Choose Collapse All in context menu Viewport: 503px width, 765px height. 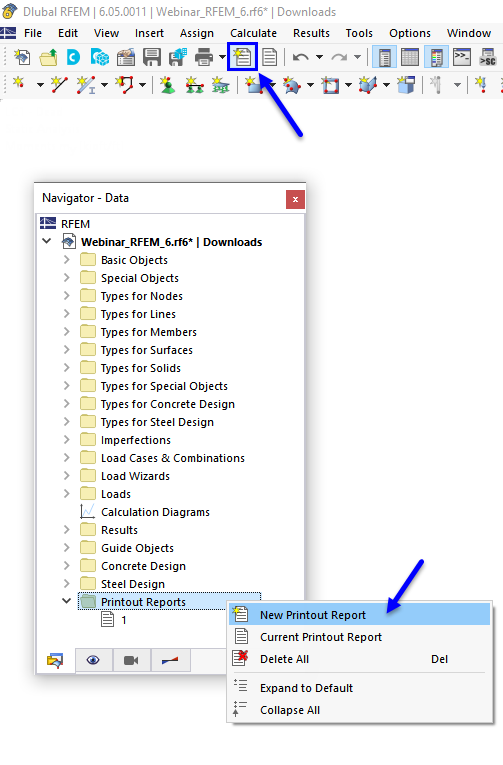[x=360, y=710]
